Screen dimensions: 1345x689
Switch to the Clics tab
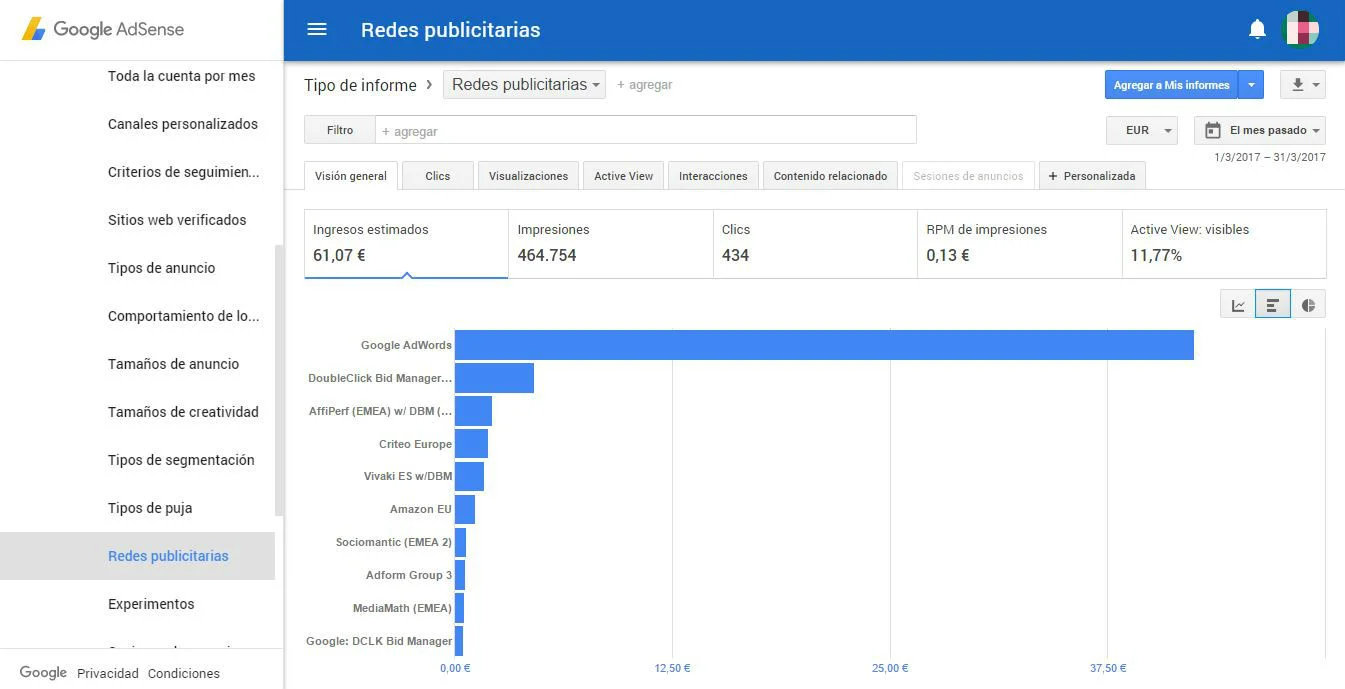438,176
